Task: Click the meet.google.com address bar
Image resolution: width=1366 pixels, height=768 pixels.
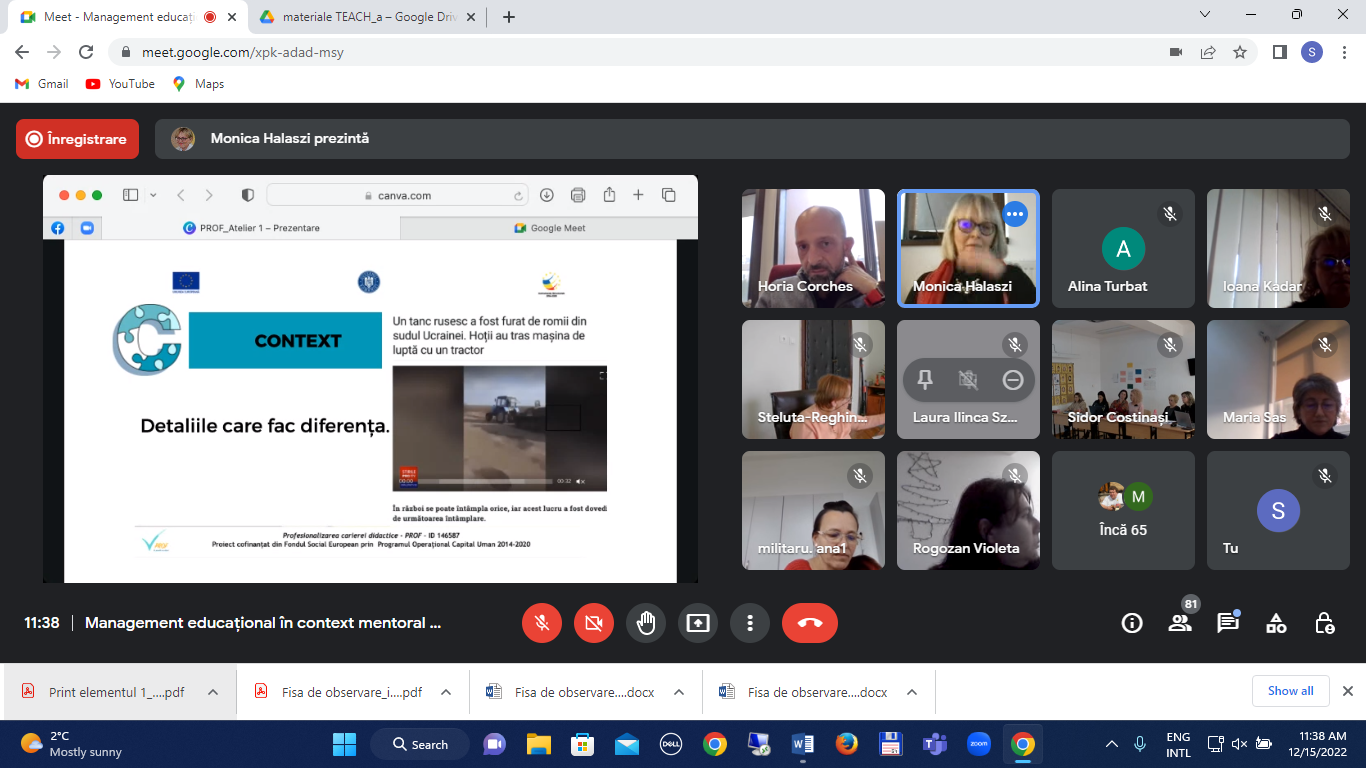Action: (x=640, y=52)
